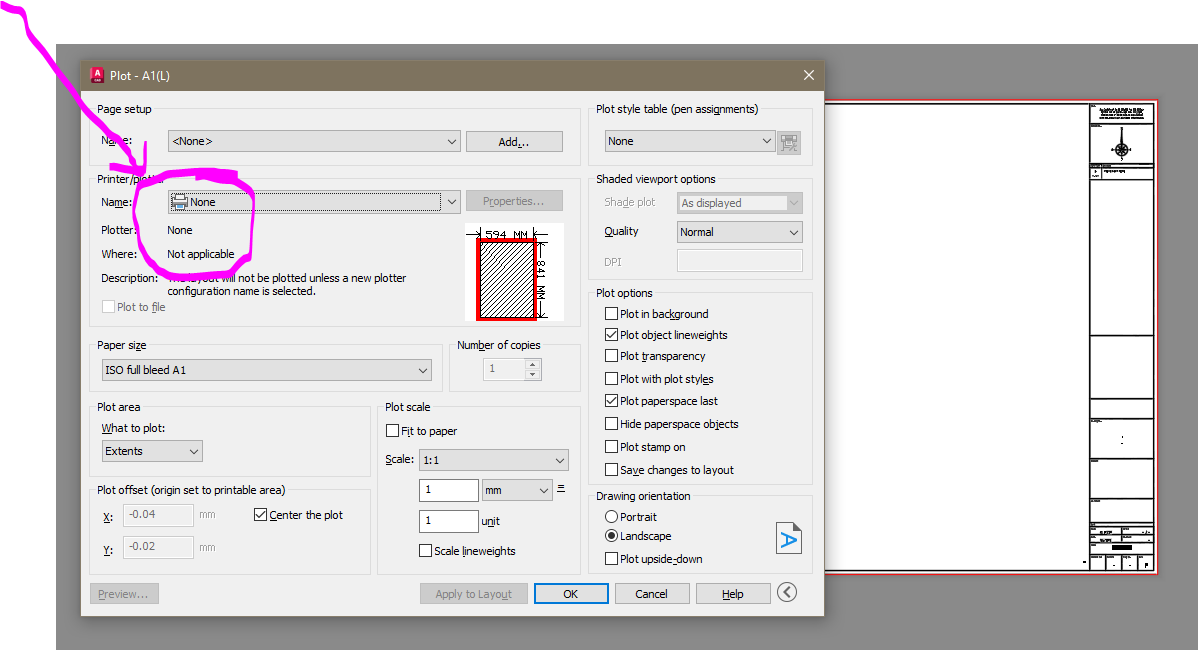The image size is (1198, 650).
Task: Click the X plot offset input field
Action: (158, 514)
